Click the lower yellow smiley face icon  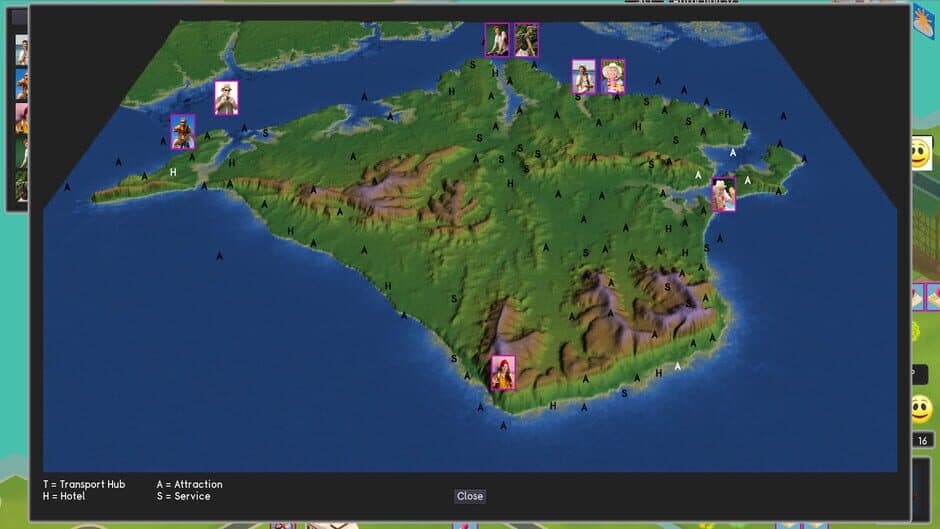tap(921, 410)
